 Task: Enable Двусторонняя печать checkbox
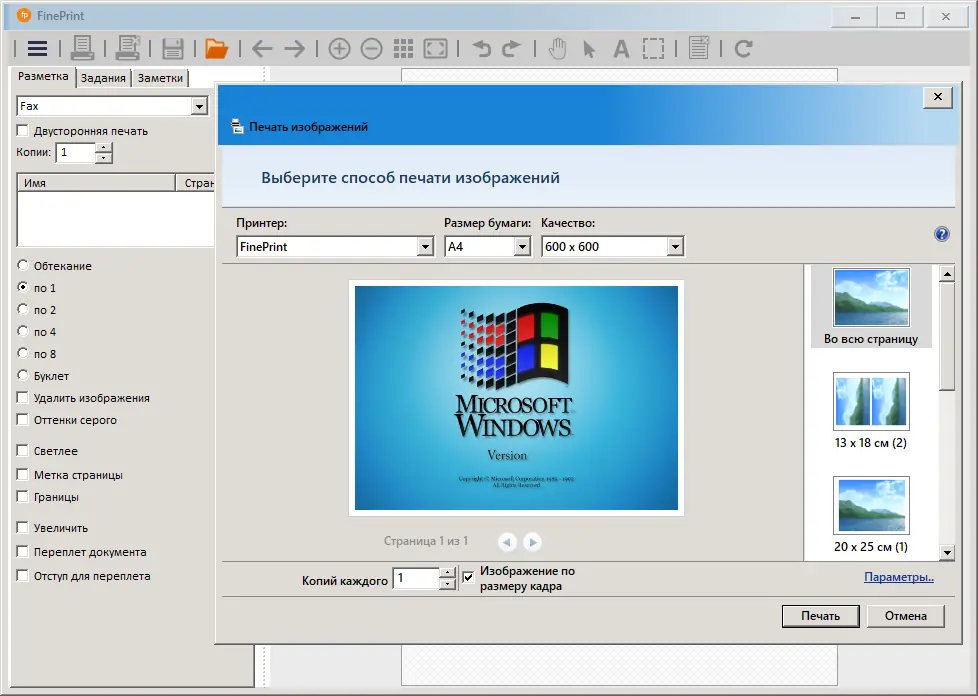23,130
